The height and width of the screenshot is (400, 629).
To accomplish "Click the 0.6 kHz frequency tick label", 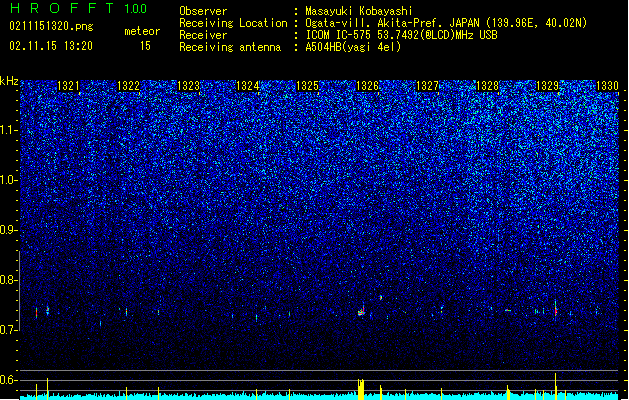I will pyautogui.click(x=8, y=380).
